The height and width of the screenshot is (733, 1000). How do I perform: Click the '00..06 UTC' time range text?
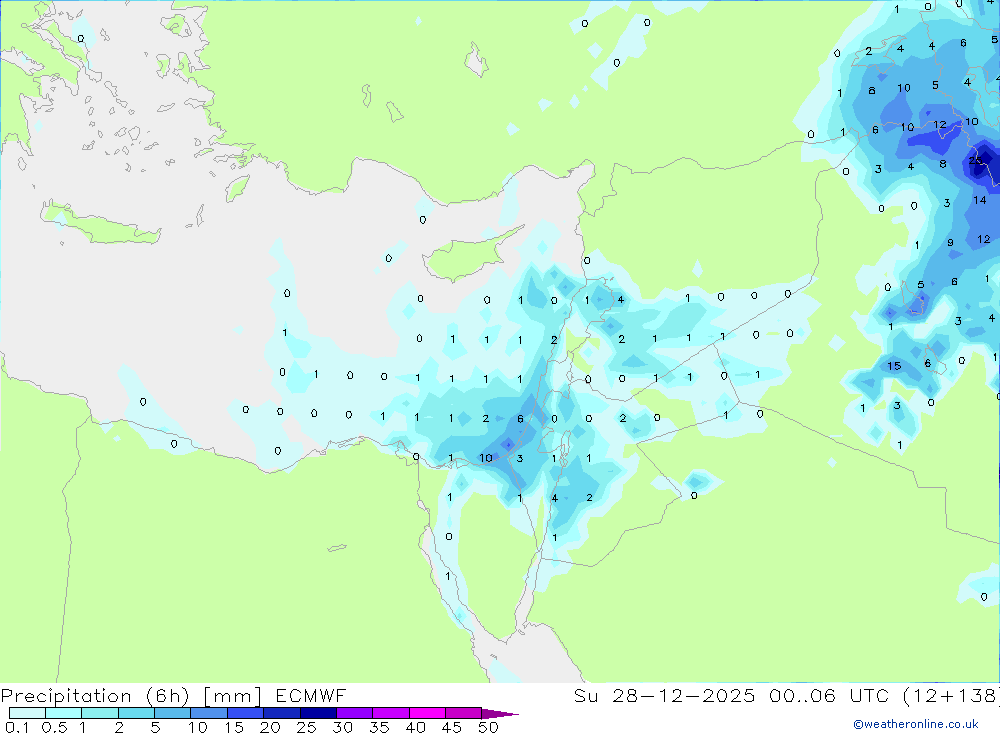(829, 696)
